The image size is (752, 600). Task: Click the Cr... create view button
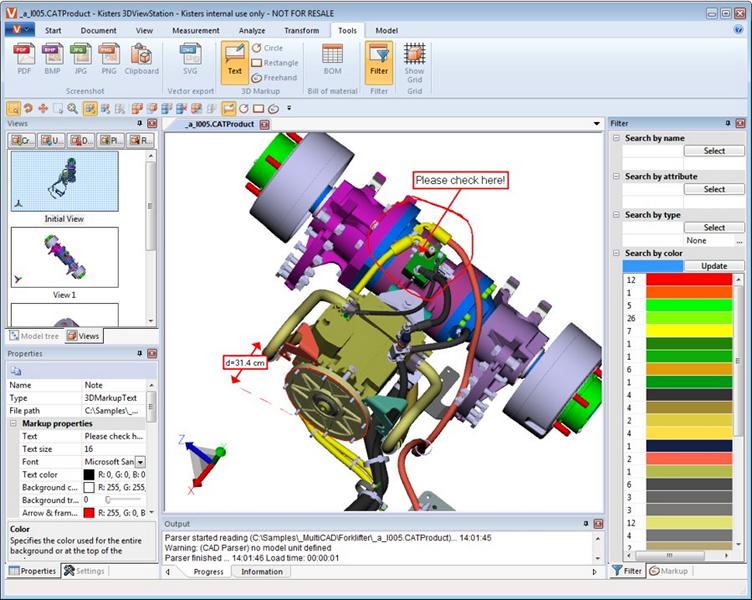(x=22, y=141)
